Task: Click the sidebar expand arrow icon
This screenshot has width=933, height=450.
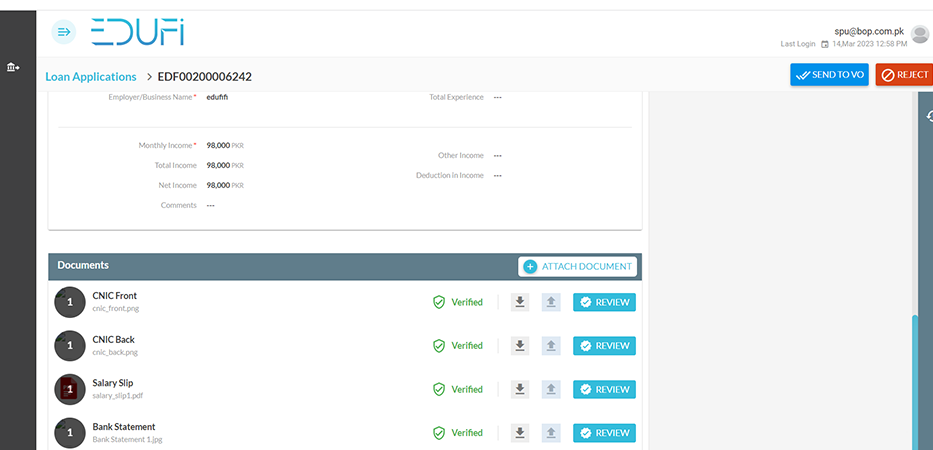Action: 64,32
